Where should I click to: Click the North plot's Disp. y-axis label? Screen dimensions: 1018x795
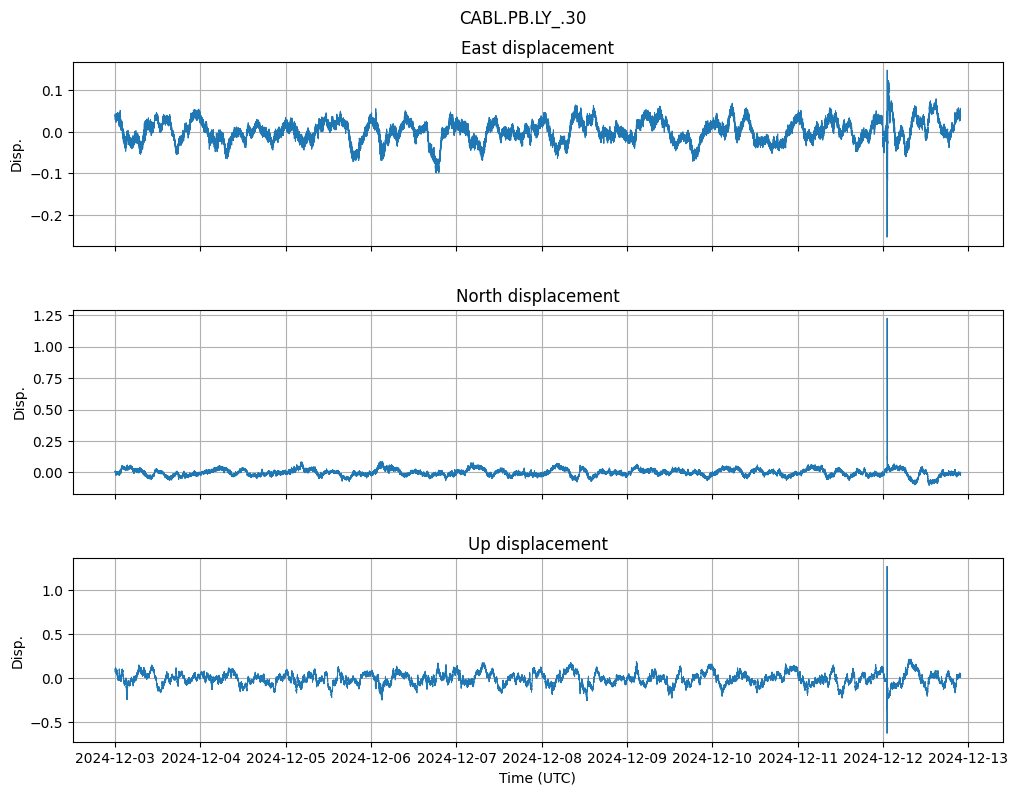(17, 402)
